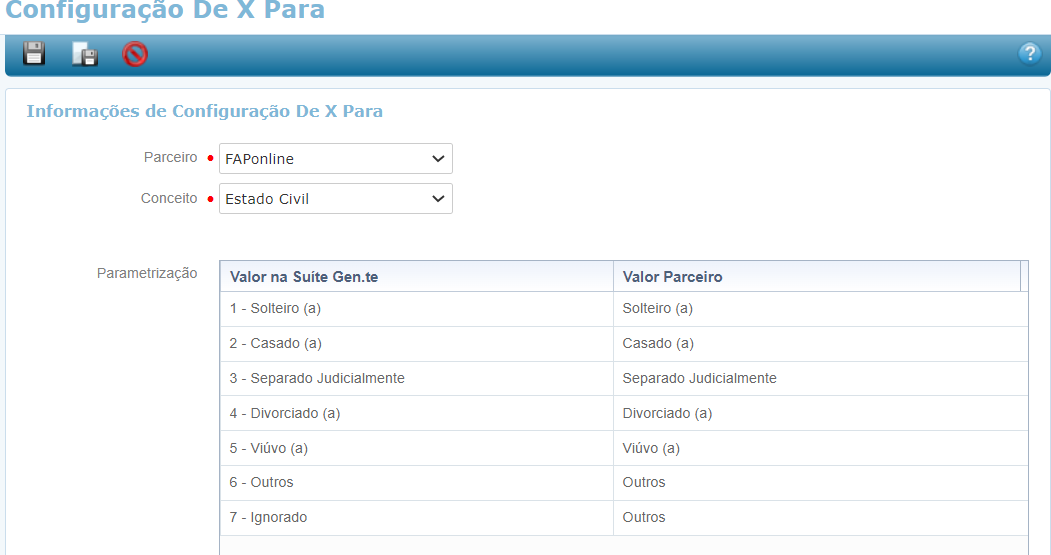
Task: Click partner value Separado Judicialmente cell
Action: pyautogui.click(x=820, y=379)
